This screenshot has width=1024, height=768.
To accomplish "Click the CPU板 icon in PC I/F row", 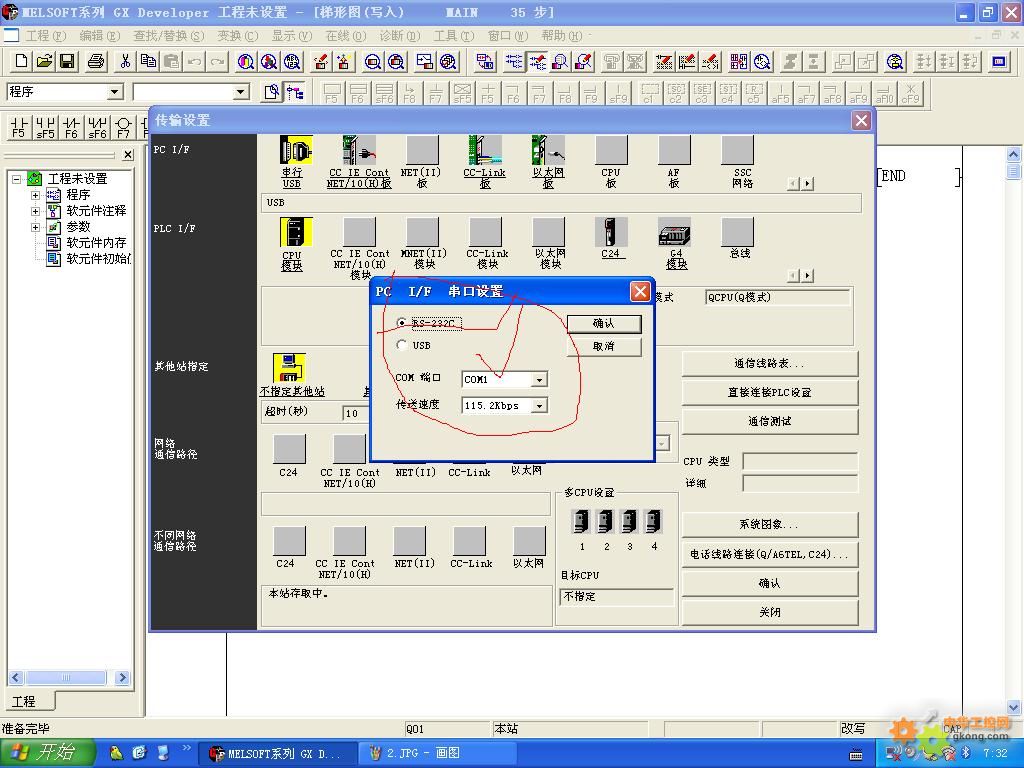I will 611,150.
